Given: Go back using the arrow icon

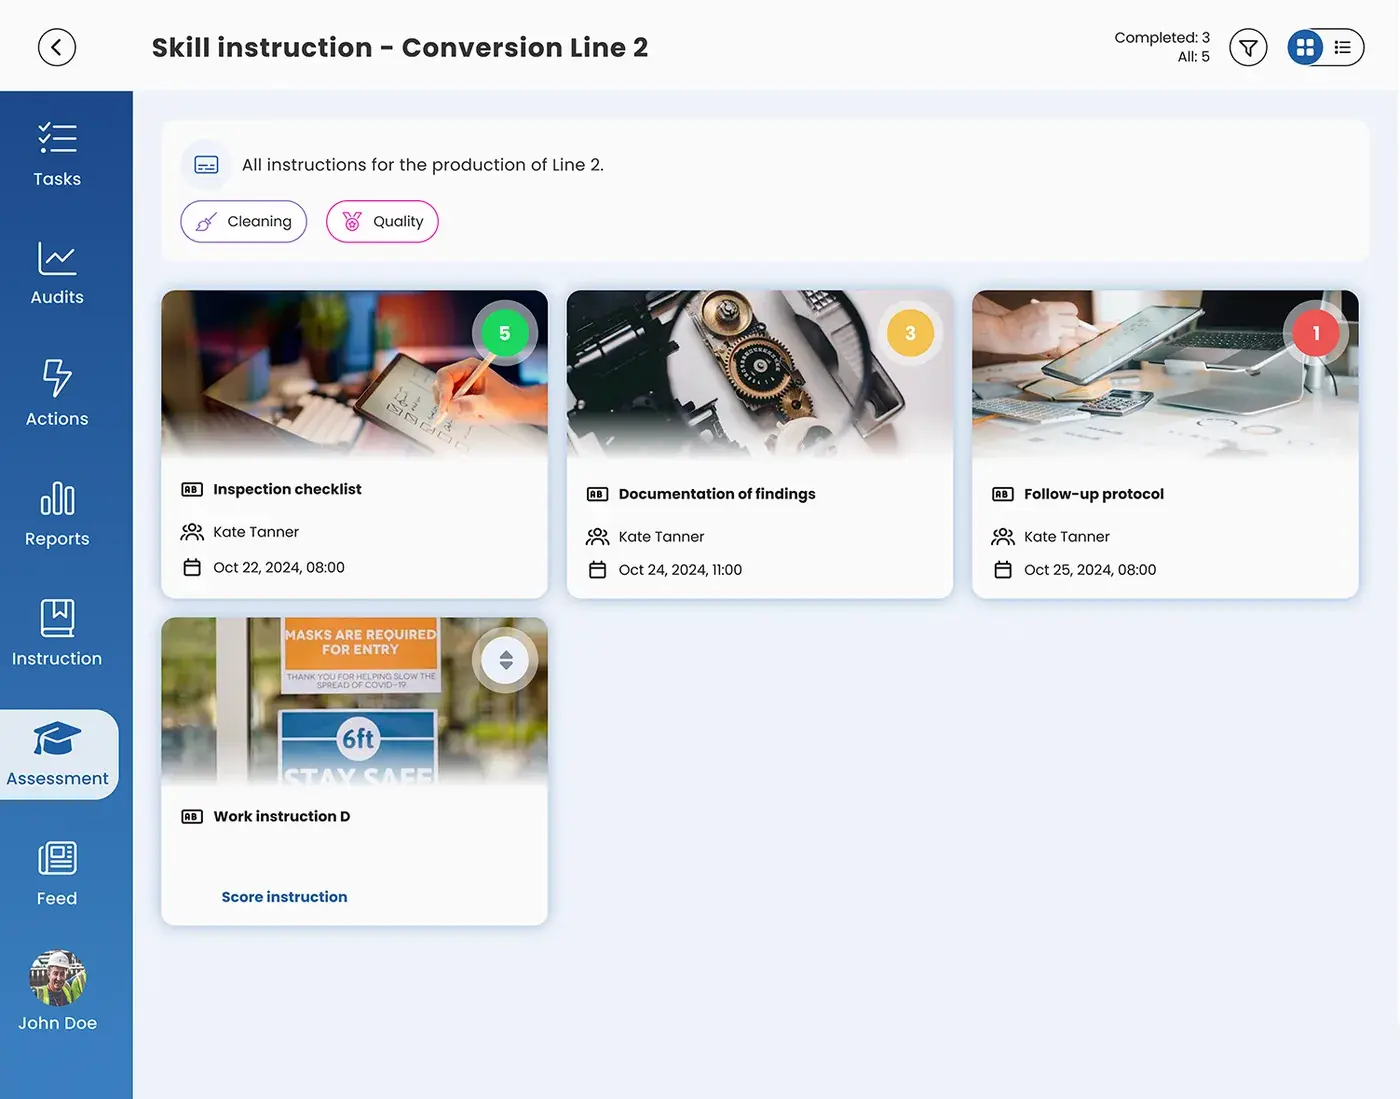Looking at the screenshot, I should (x=57, y=47).
